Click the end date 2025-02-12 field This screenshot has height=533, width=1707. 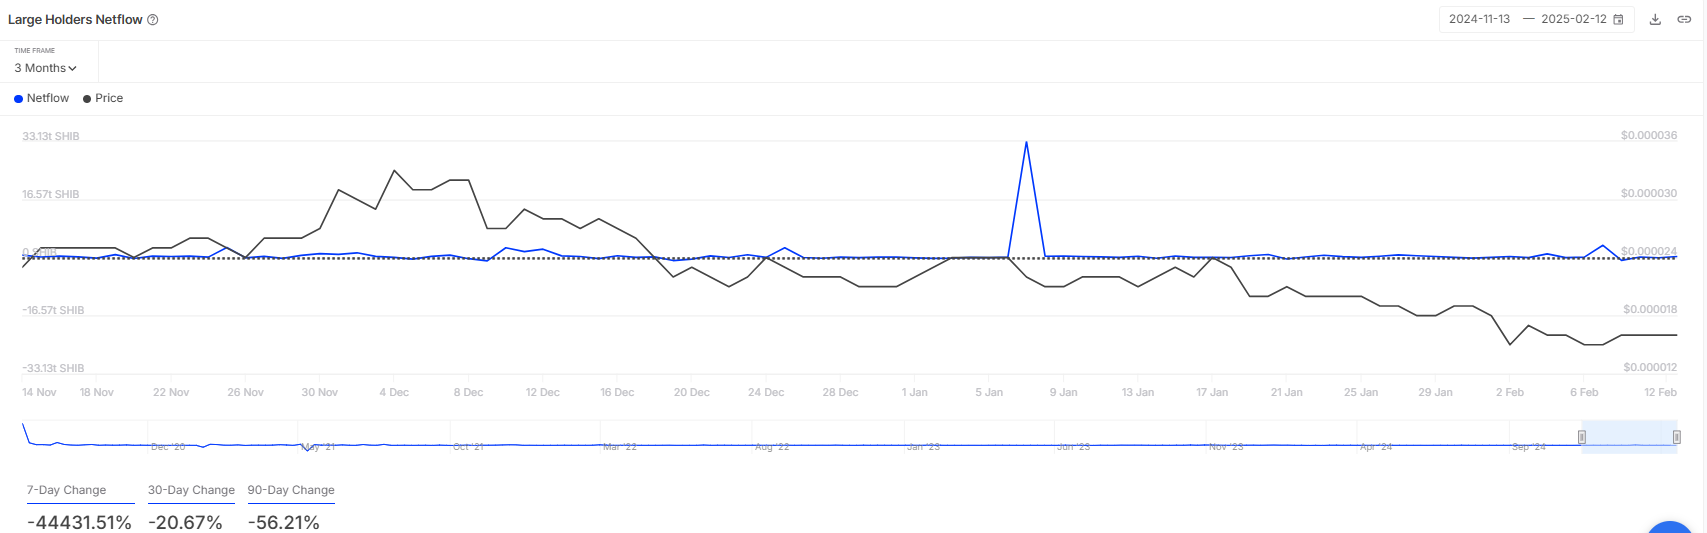point(1573,19)
